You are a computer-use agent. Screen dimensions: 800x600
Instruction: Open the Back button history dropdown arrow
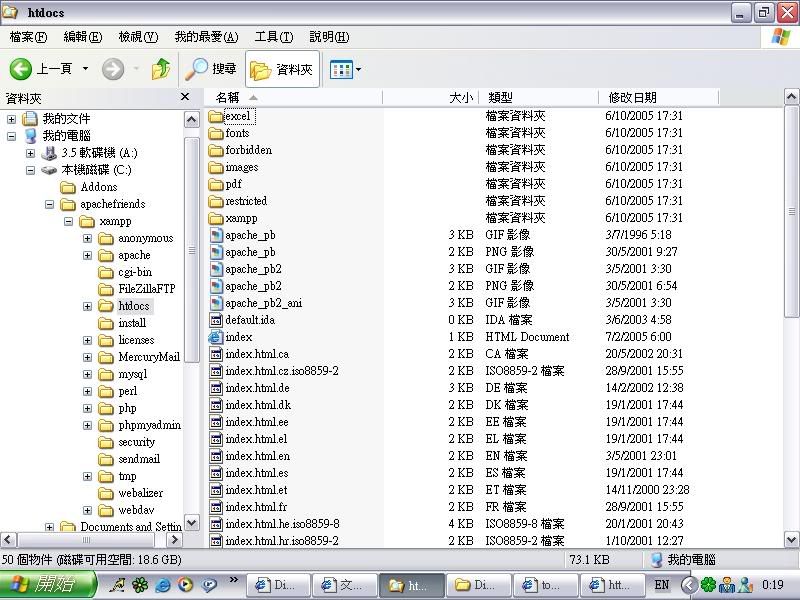(85, 69)
